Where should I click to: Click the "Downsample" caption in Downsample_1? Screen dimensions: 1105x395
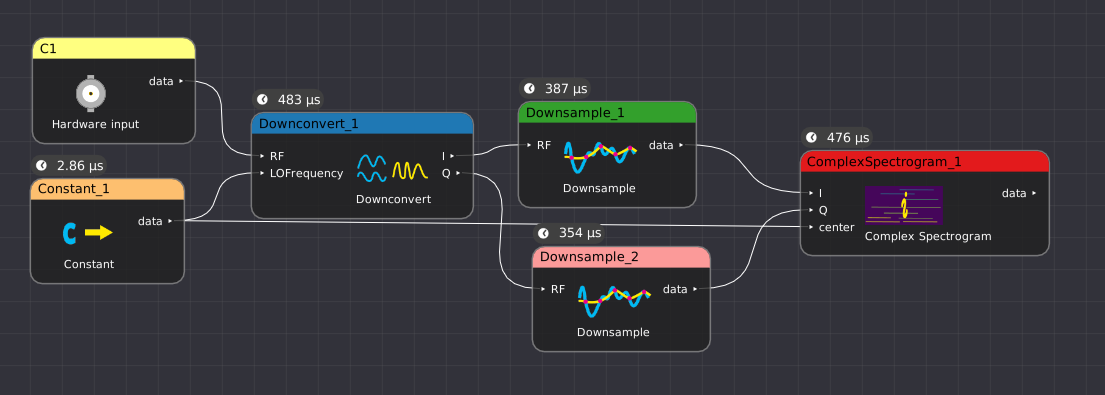599,189
